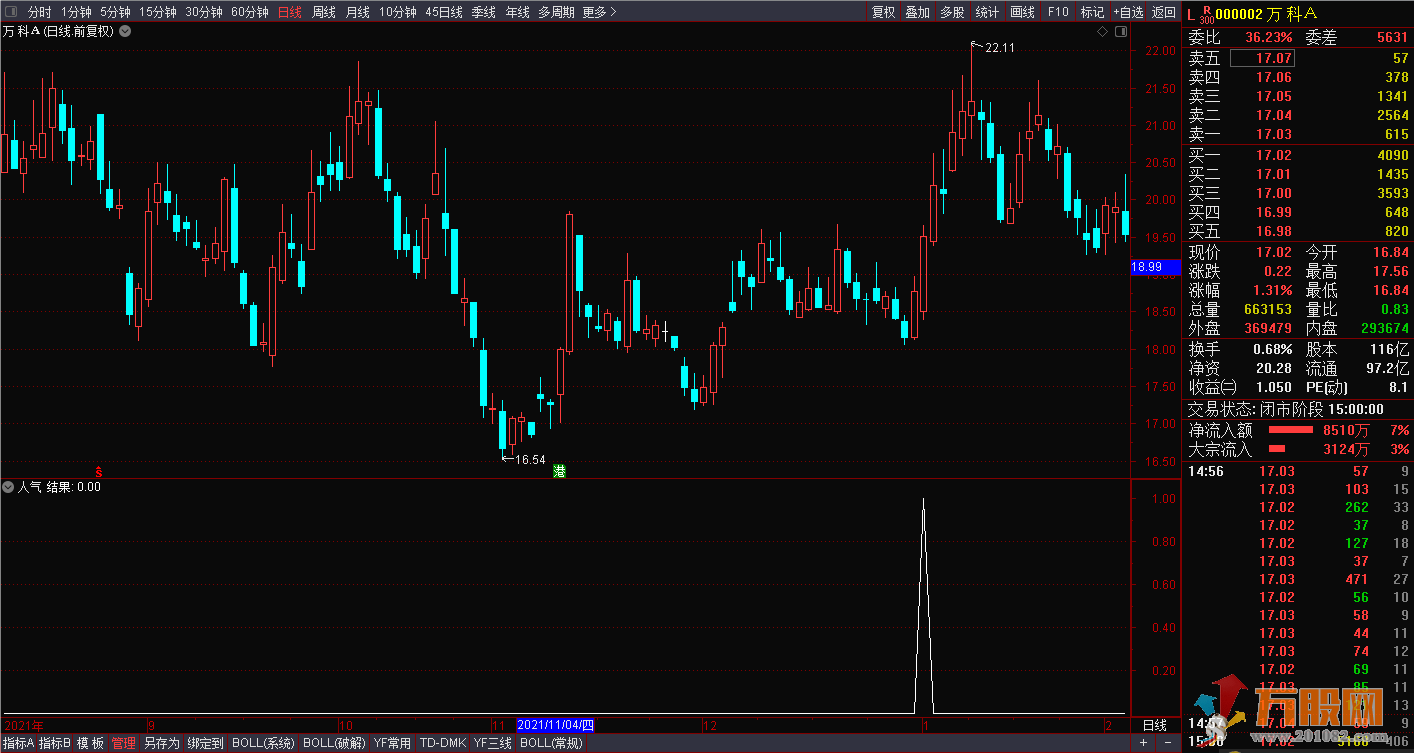
Task: Click the 000002 stock code
Action: coord(1238,13)
